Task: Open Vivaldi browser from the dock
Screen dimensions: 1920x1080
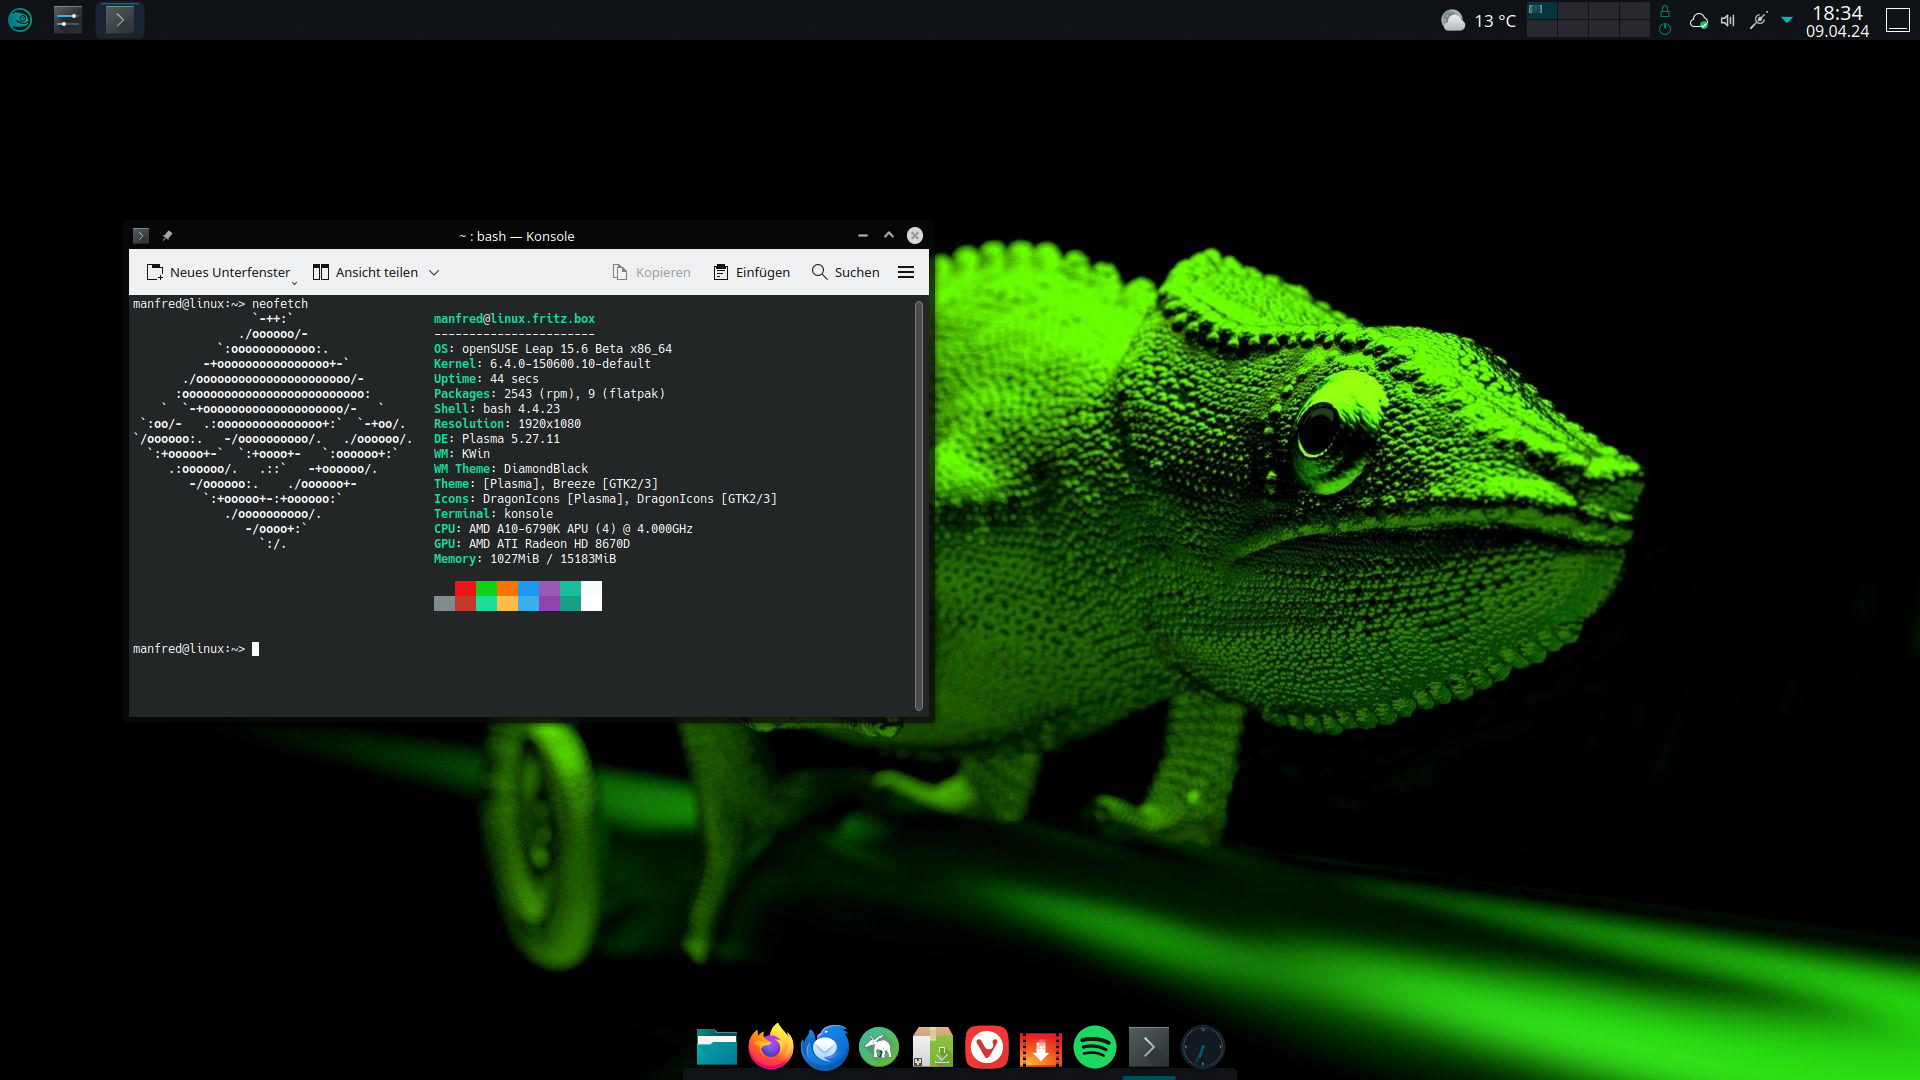Action: point(986,1048)
